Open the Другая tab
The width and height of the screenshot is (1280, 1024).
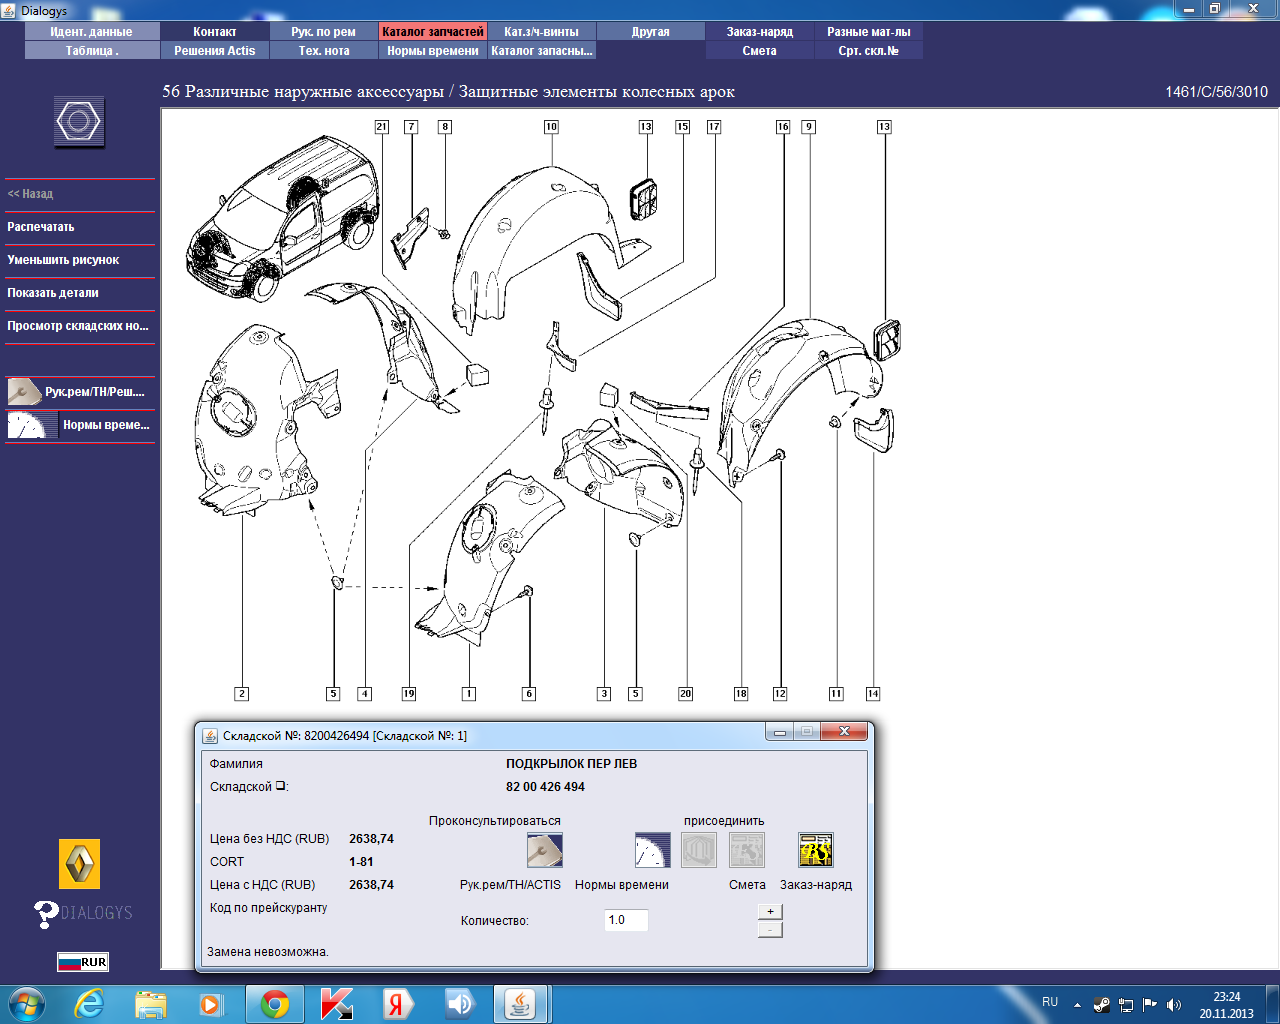(651, 32)
